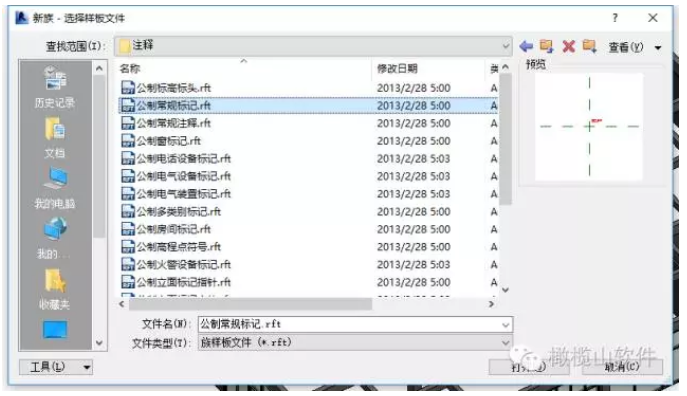687x396 pixels.
Task: Sort by 修改日期 column header
Action: click(397, 68)
